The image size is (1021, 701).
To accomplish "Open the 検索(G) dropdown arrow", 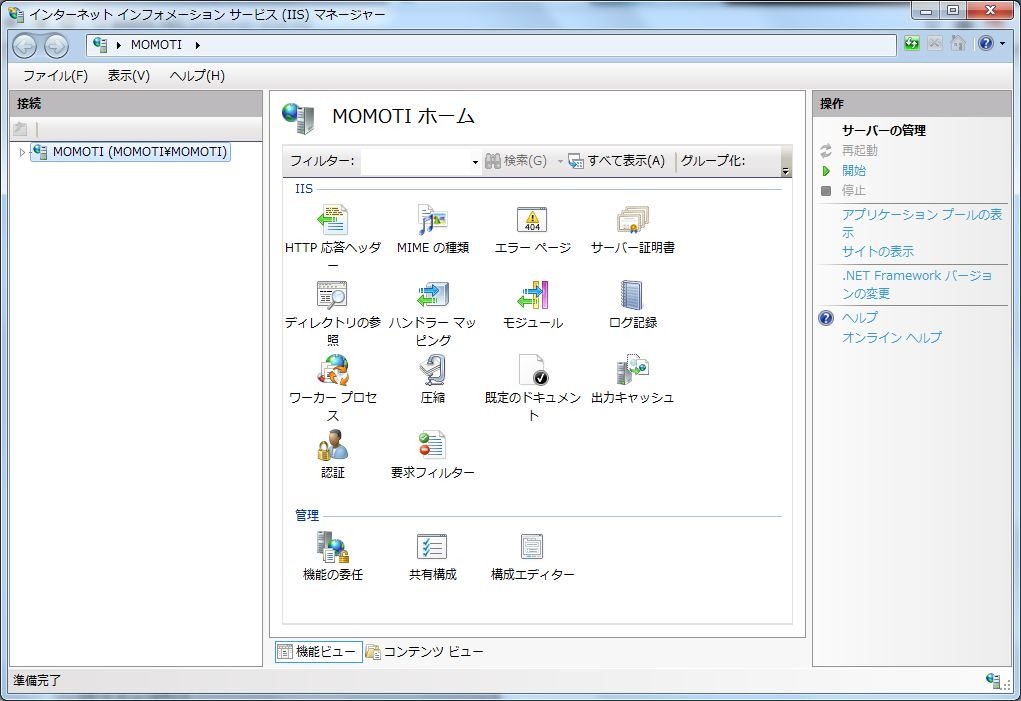I will click(560, 161).
